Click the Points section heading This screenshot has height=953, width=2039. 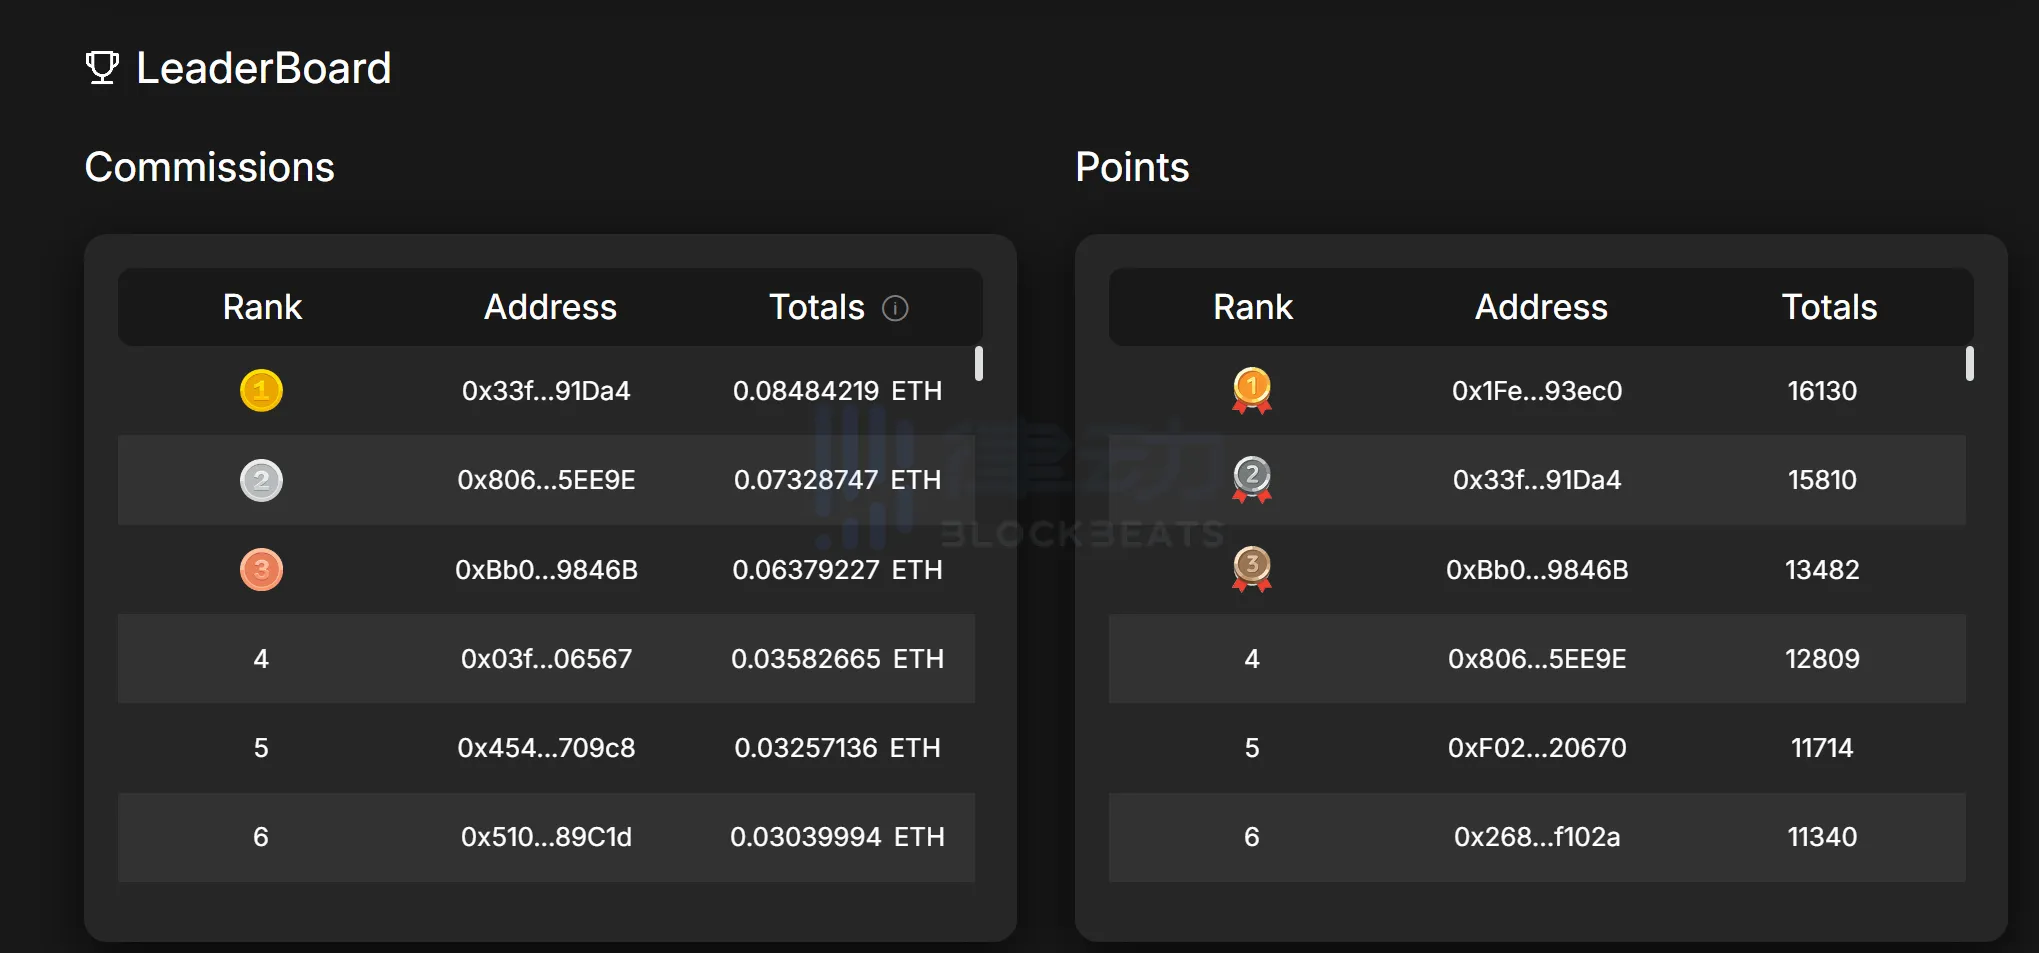[x=1132, y=167]
